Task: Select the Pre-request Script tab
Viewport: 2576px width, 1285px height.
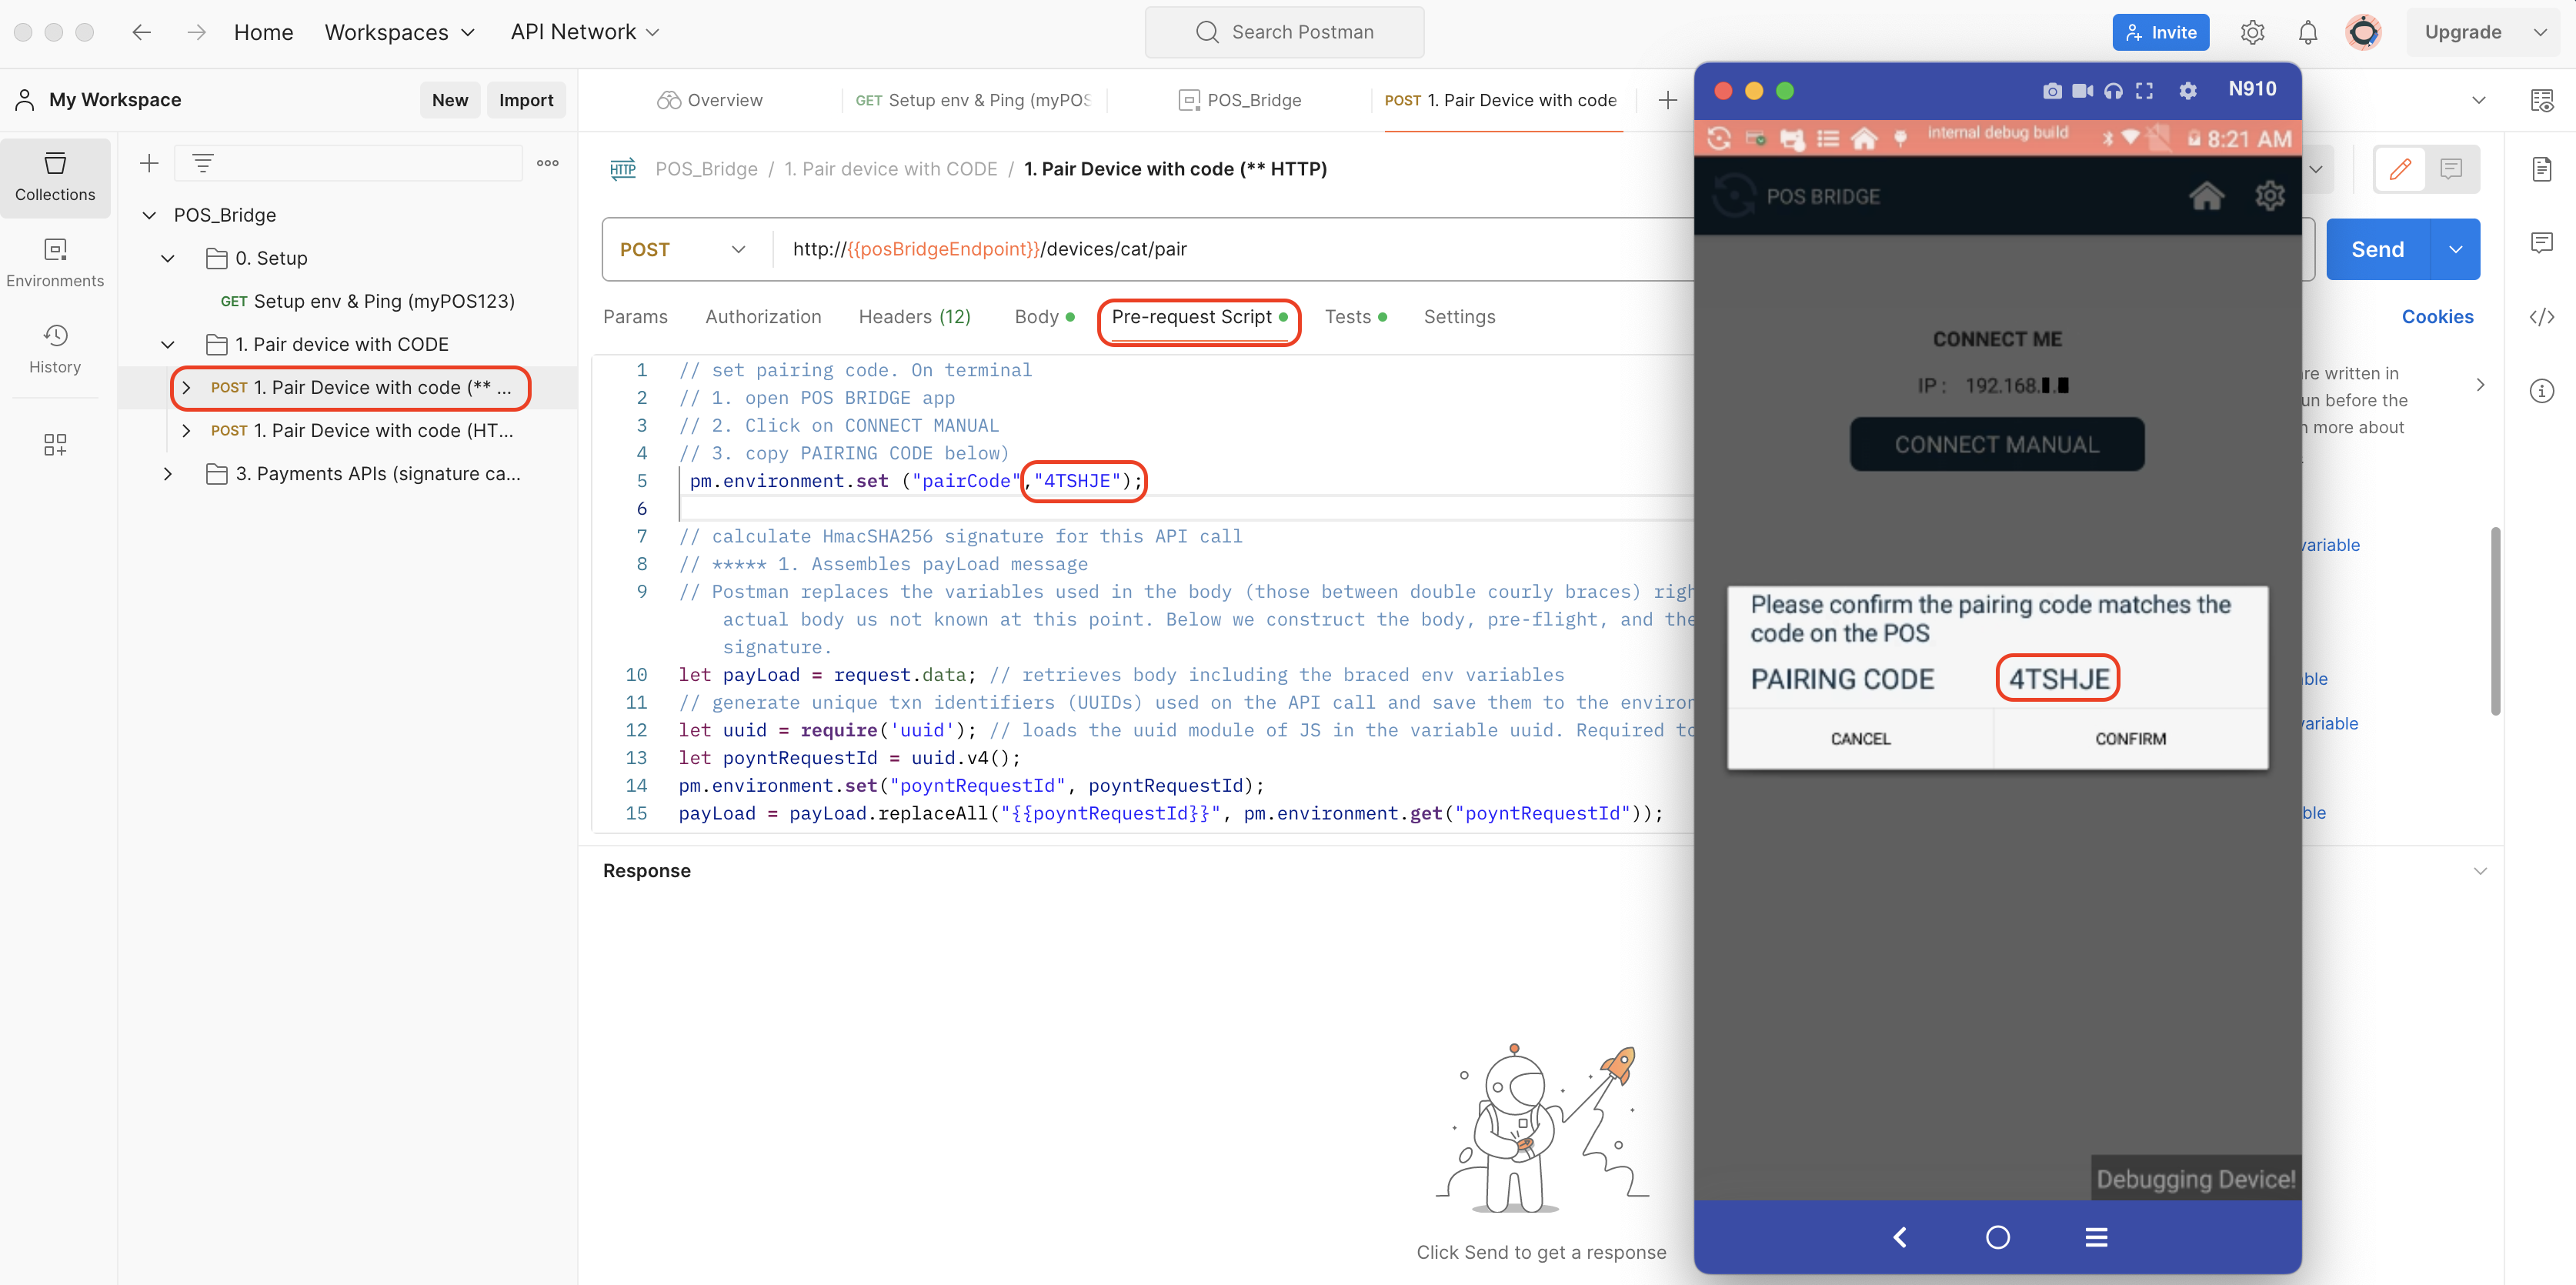Action: coord(1194,317)
